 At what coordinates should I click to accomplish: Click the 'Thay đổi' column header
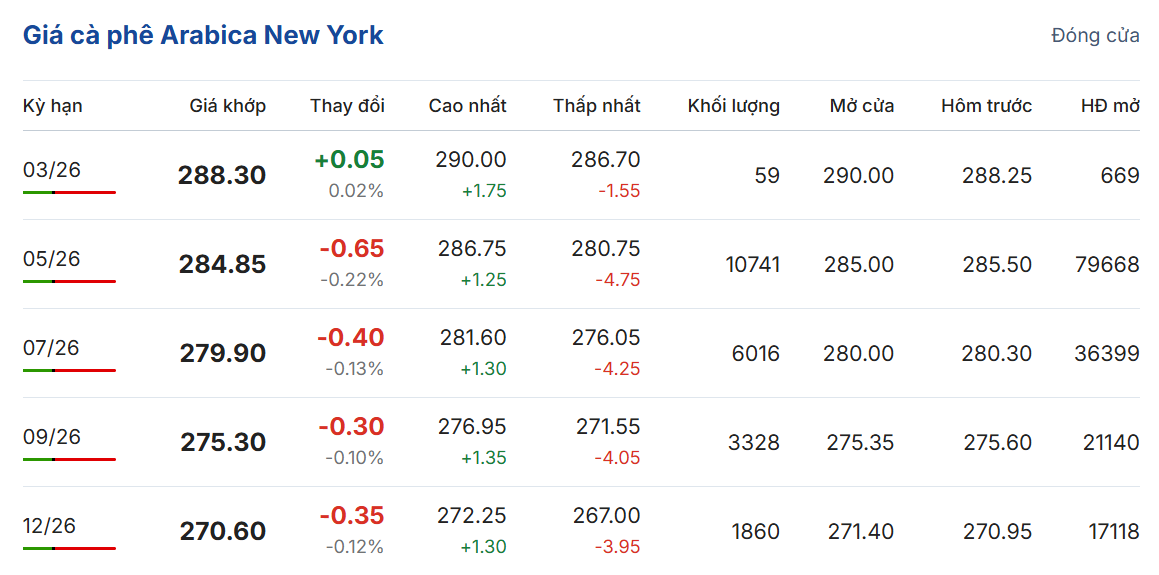point(347,106)
